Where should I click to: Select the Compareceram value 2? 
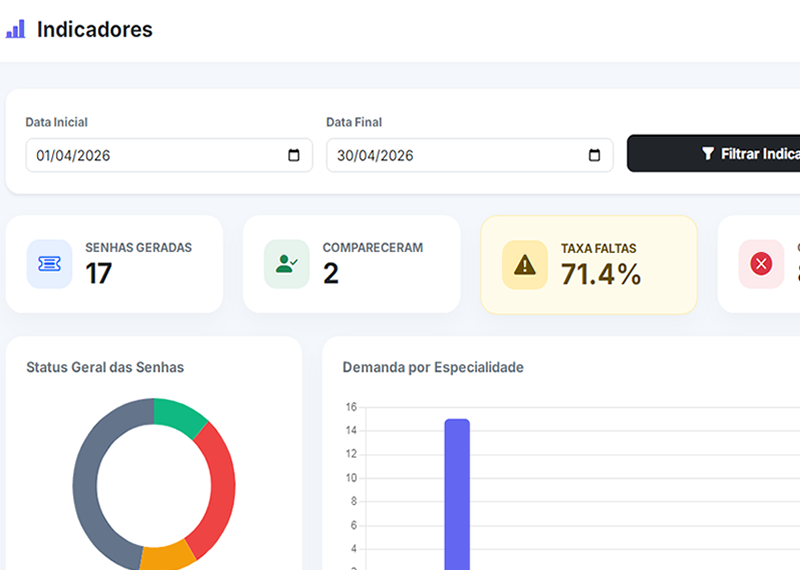[331, 273]
